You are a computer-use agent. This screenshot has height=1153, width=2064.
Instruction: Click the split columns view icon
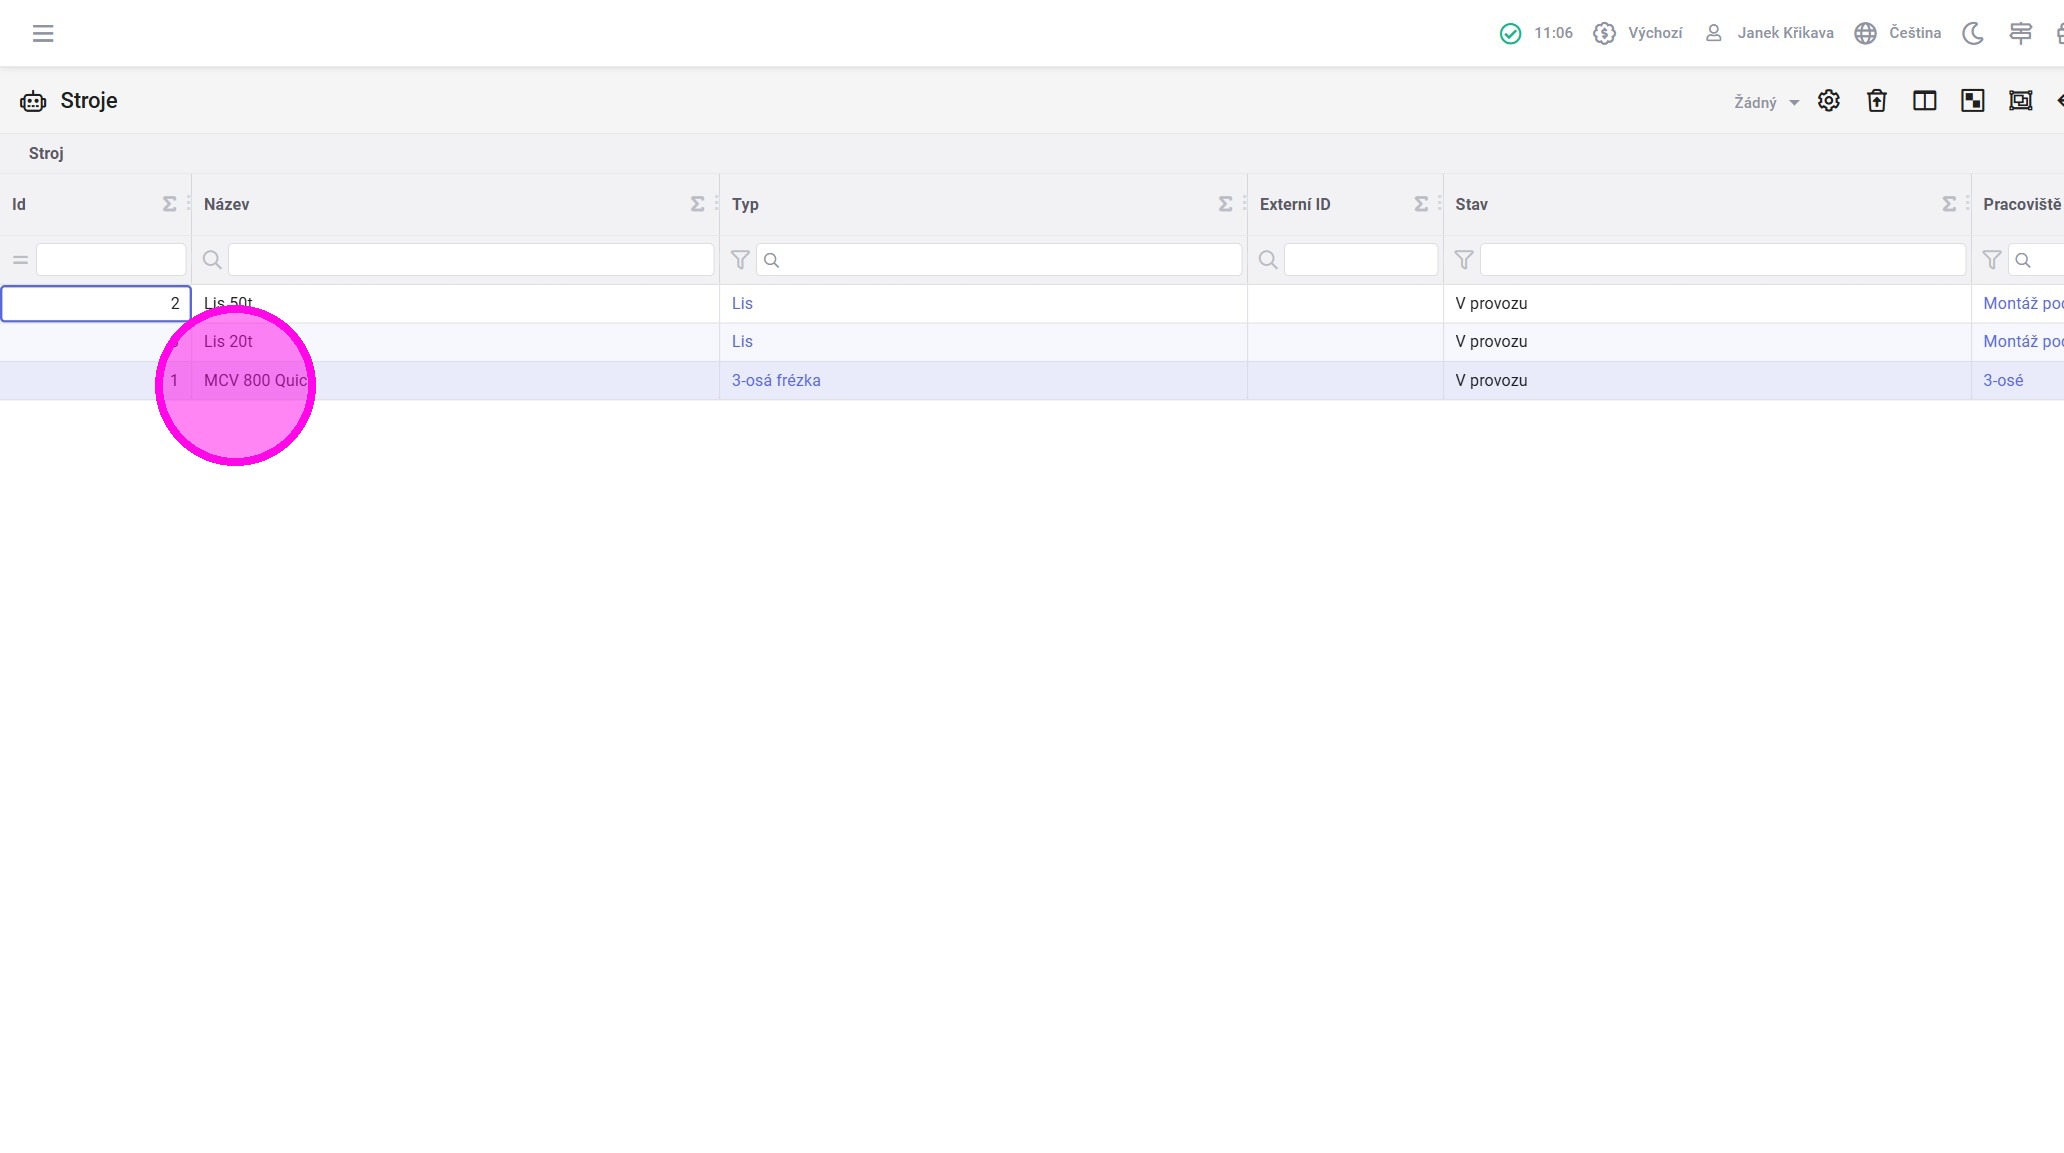[1924, 101]
